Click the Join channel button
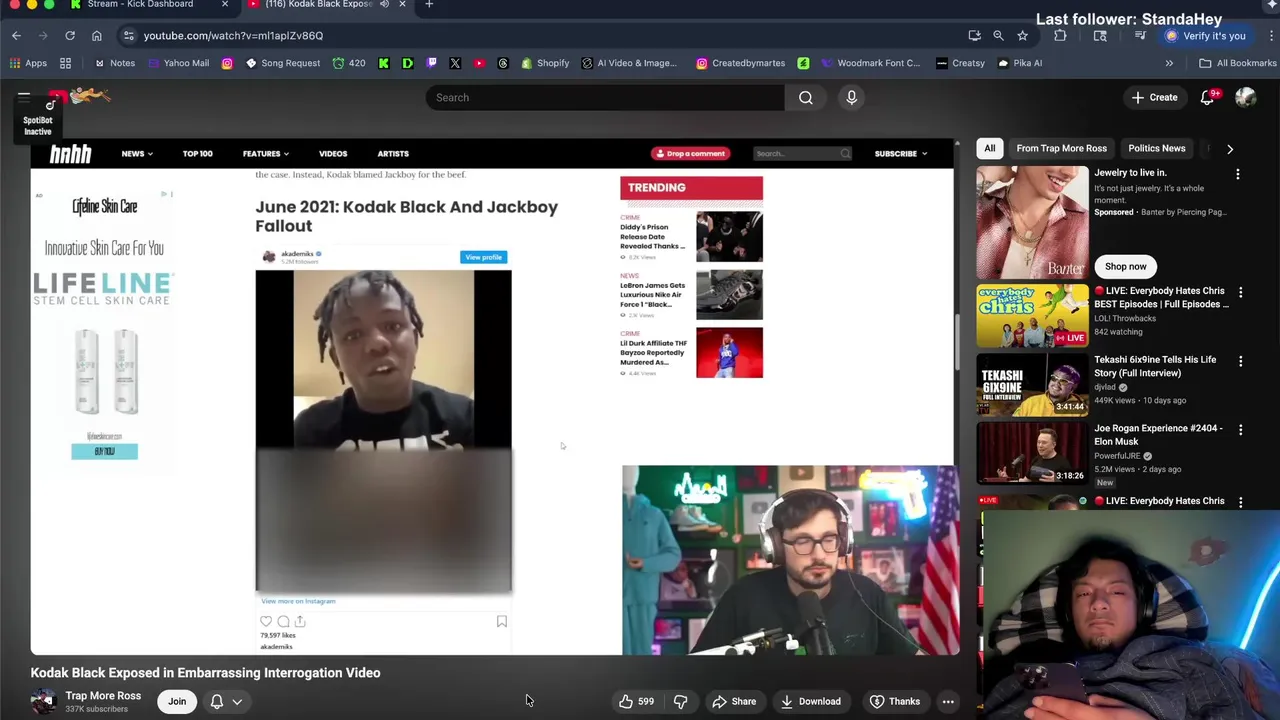1280x720 pixels. [x=177, y=701]
